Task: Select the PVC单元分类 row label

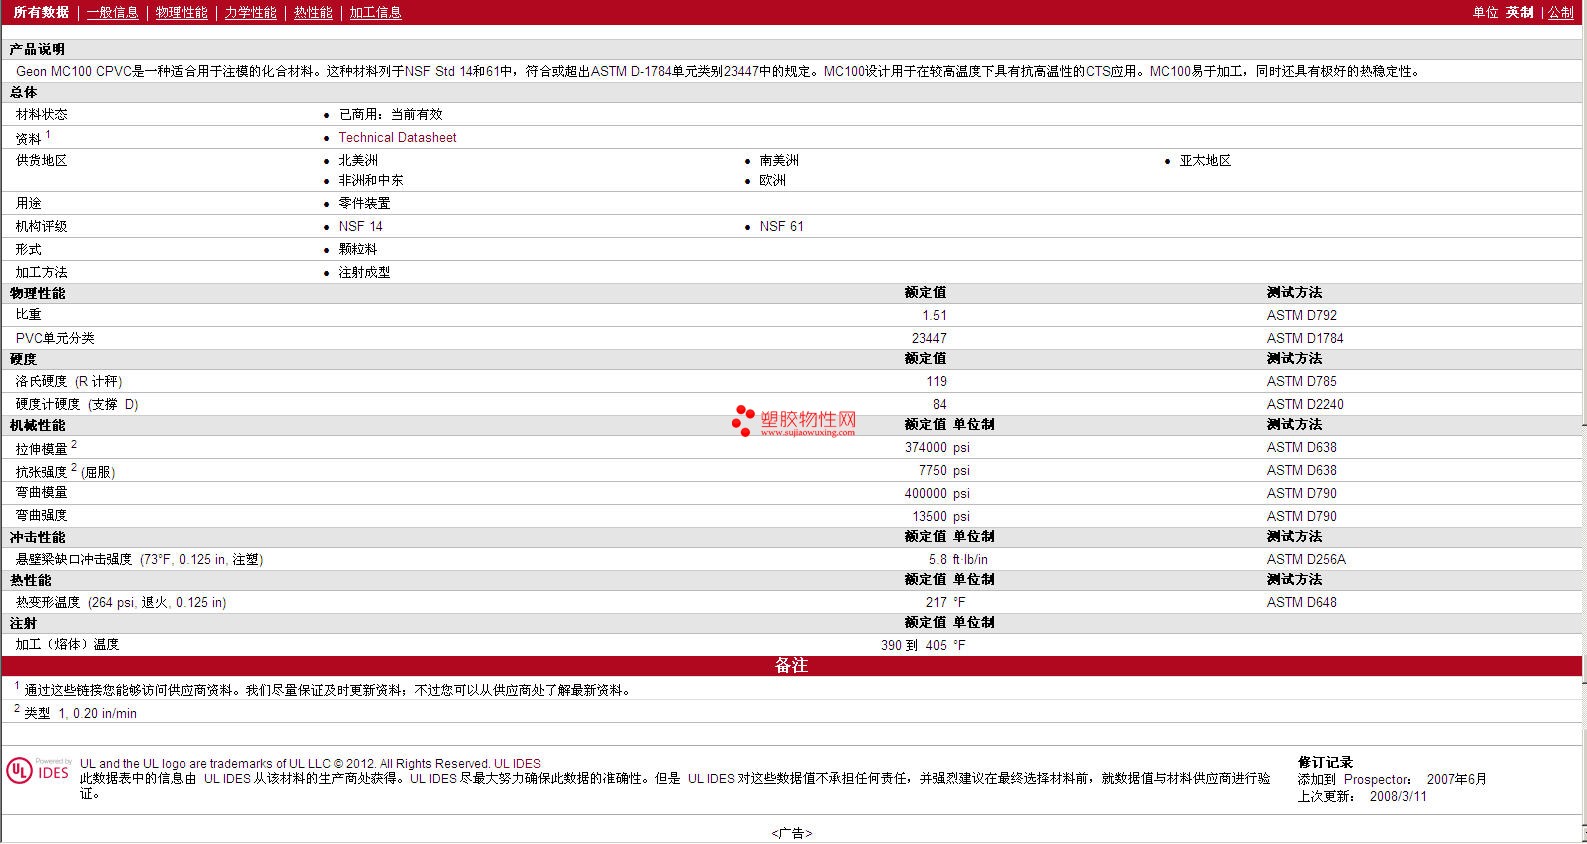Action: point(55,339)
